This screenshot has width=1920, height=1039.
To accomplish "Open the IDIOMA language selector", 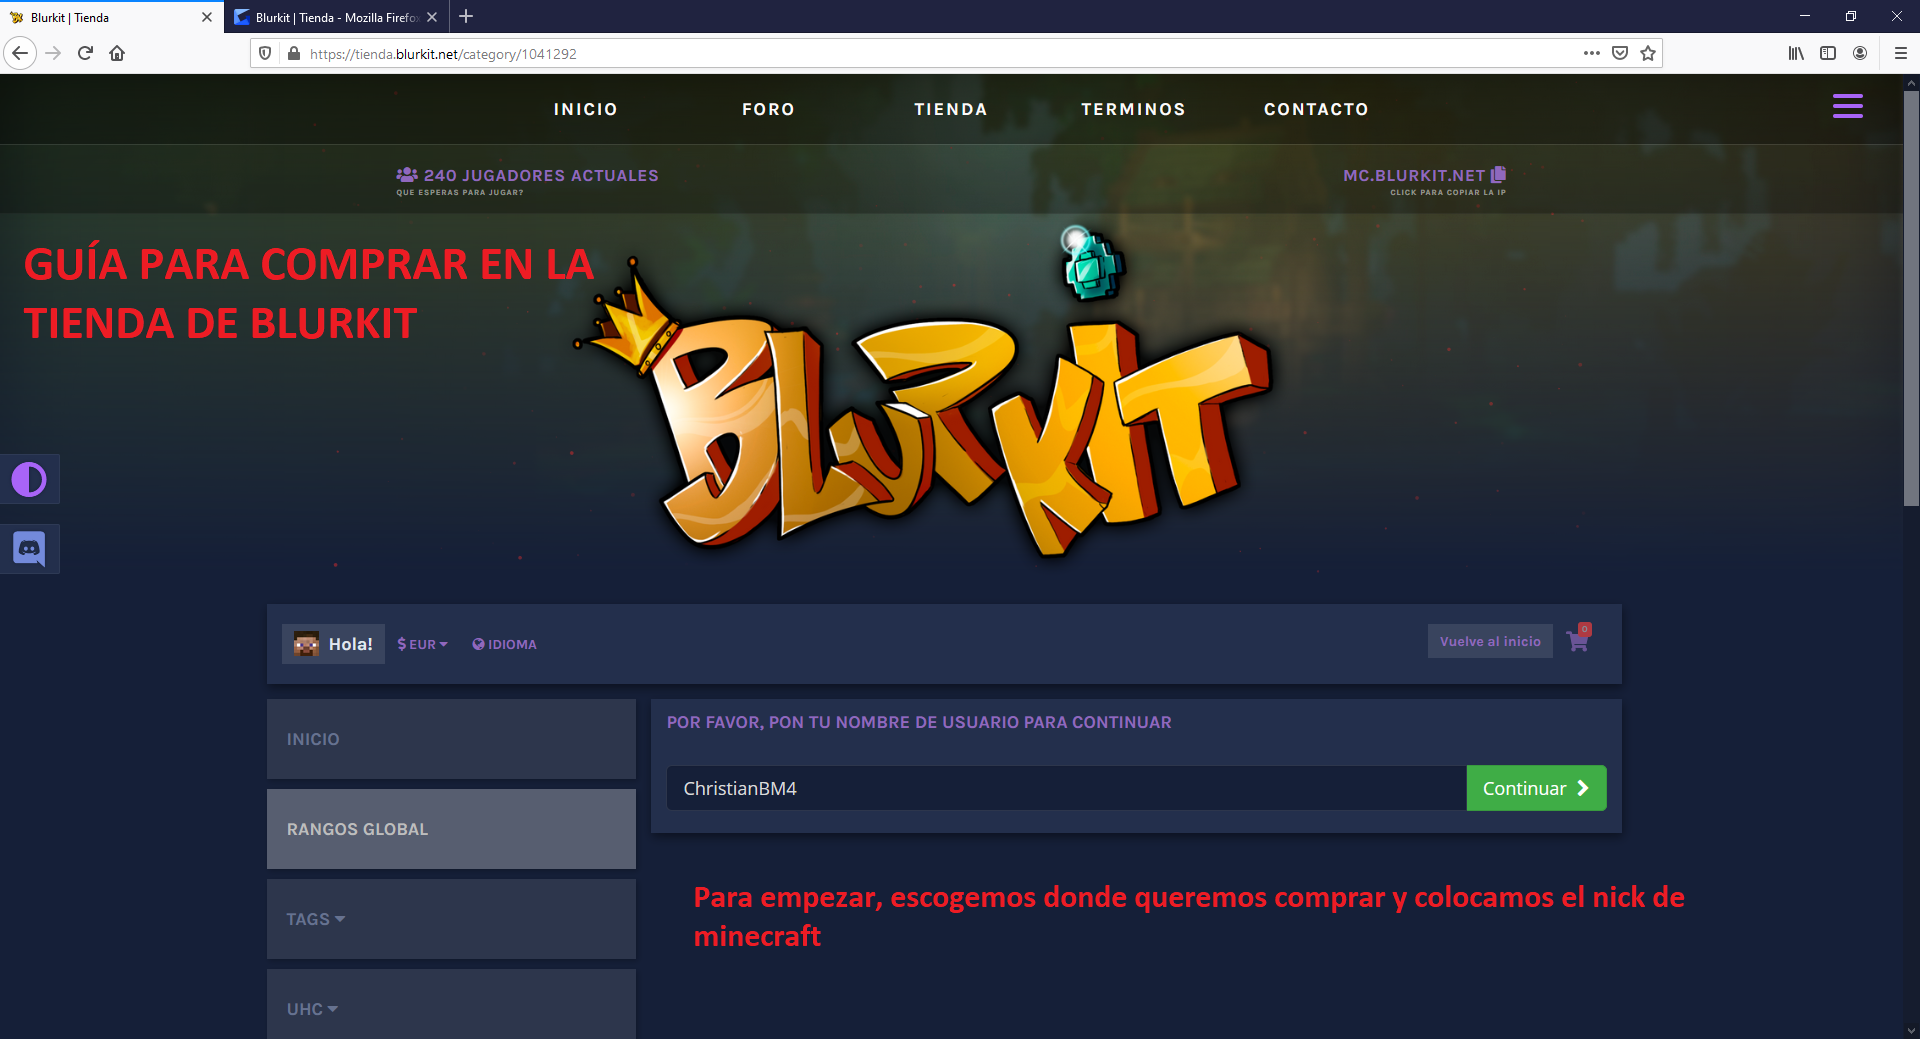I will pos(504,644).
